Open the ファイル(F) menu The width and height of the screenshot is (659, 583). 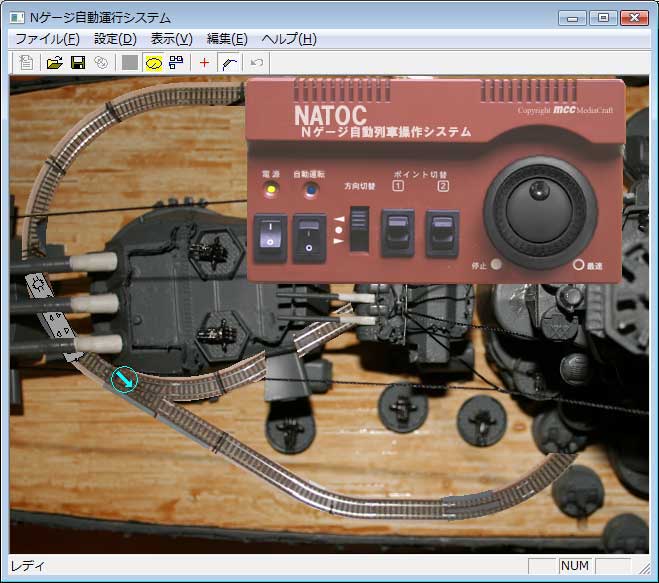(47, 40)
